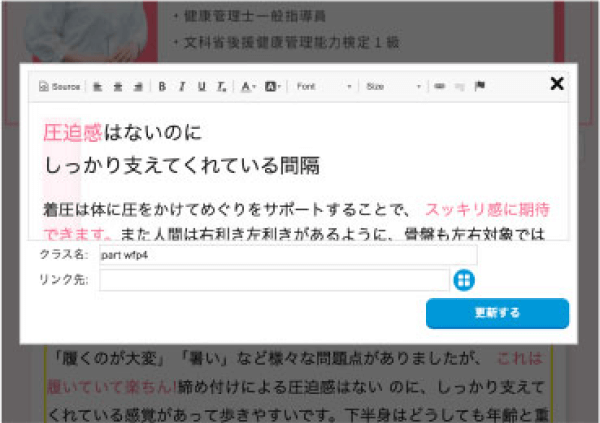
Task: Expand the Size dropdown
Action: pos(393,87)
